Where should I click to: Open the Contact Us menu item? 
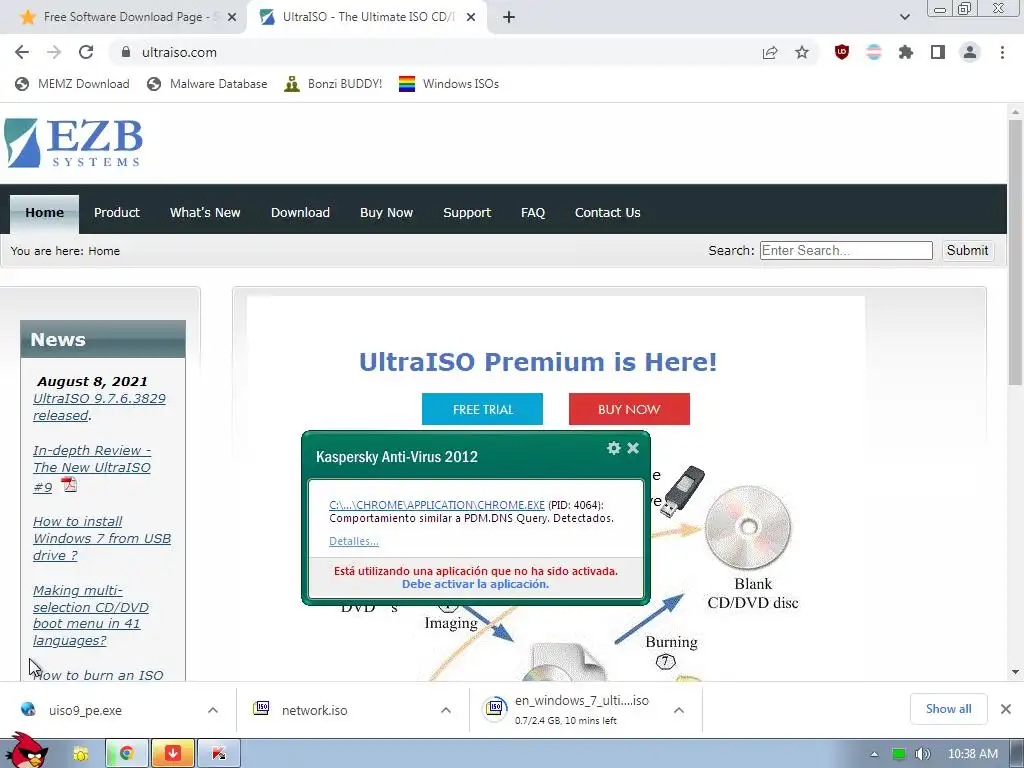click(607, 213)
